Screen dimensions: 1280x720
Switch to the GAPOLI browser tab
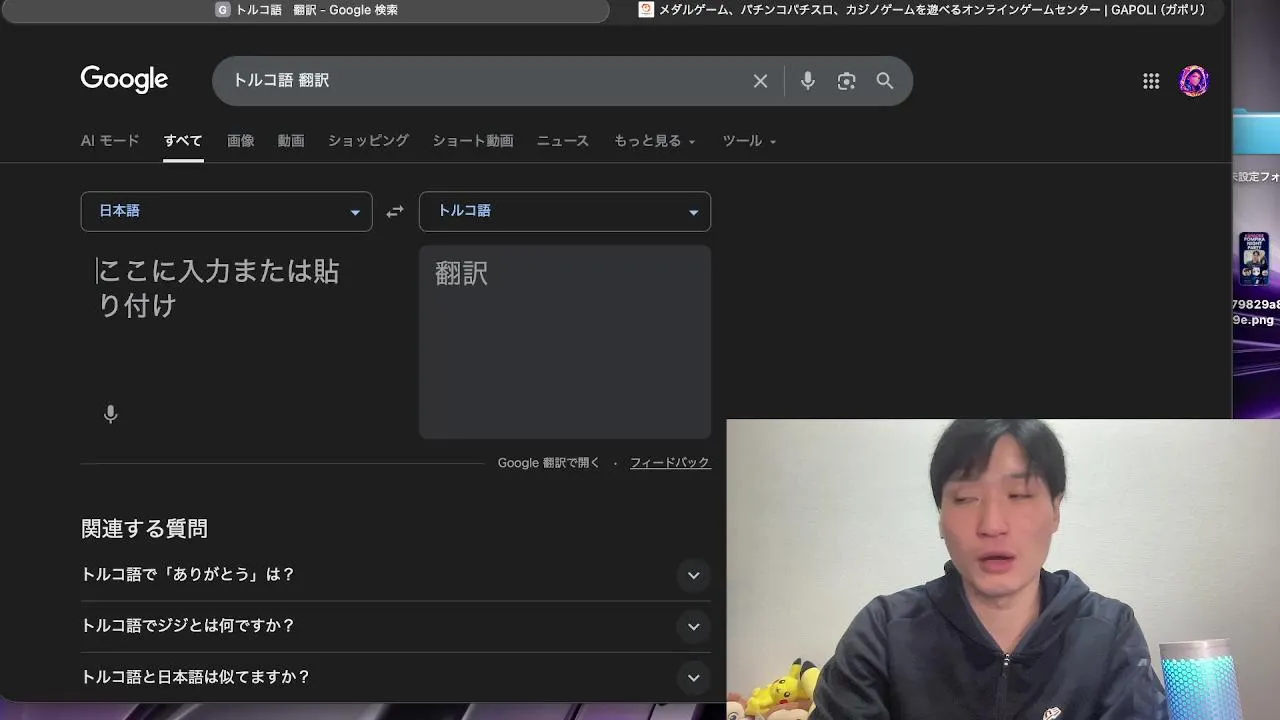[x=920, y=10]
